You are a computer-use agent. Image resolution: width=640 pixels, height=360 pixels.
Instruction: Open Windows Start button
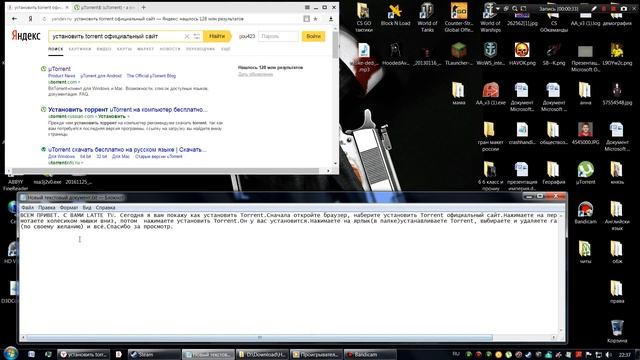[x=10, y=353]
